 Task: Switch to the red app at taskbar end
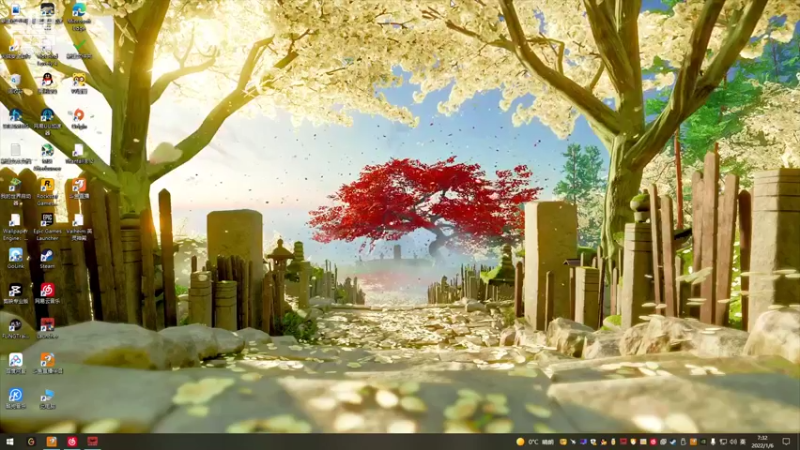pos(92,441)
